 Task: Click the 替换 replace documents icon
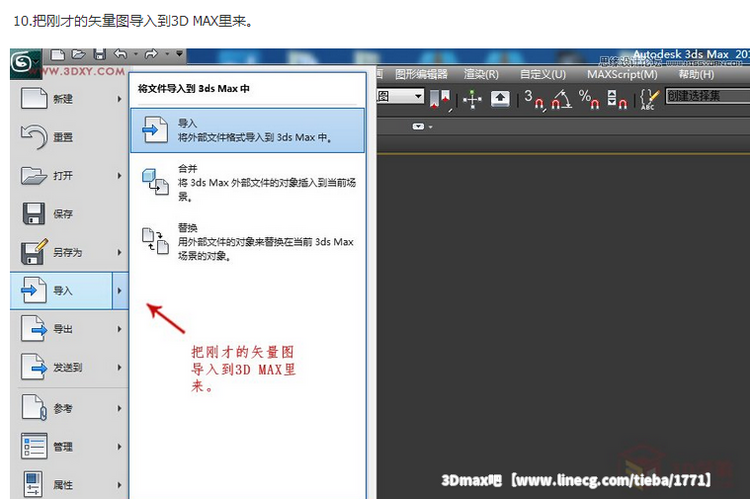155,241
